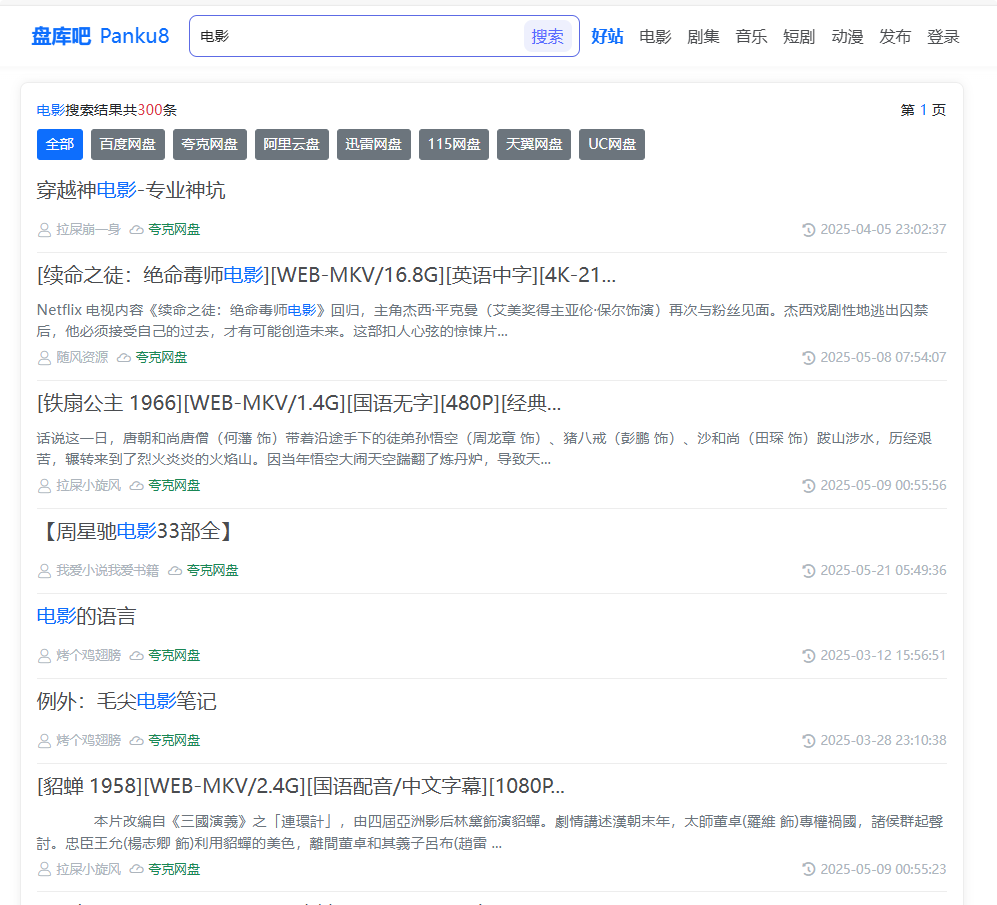The width and height of the screenshot is (997, 905).
Task: Filter results by UC网盘
Action: coord(612,144)
